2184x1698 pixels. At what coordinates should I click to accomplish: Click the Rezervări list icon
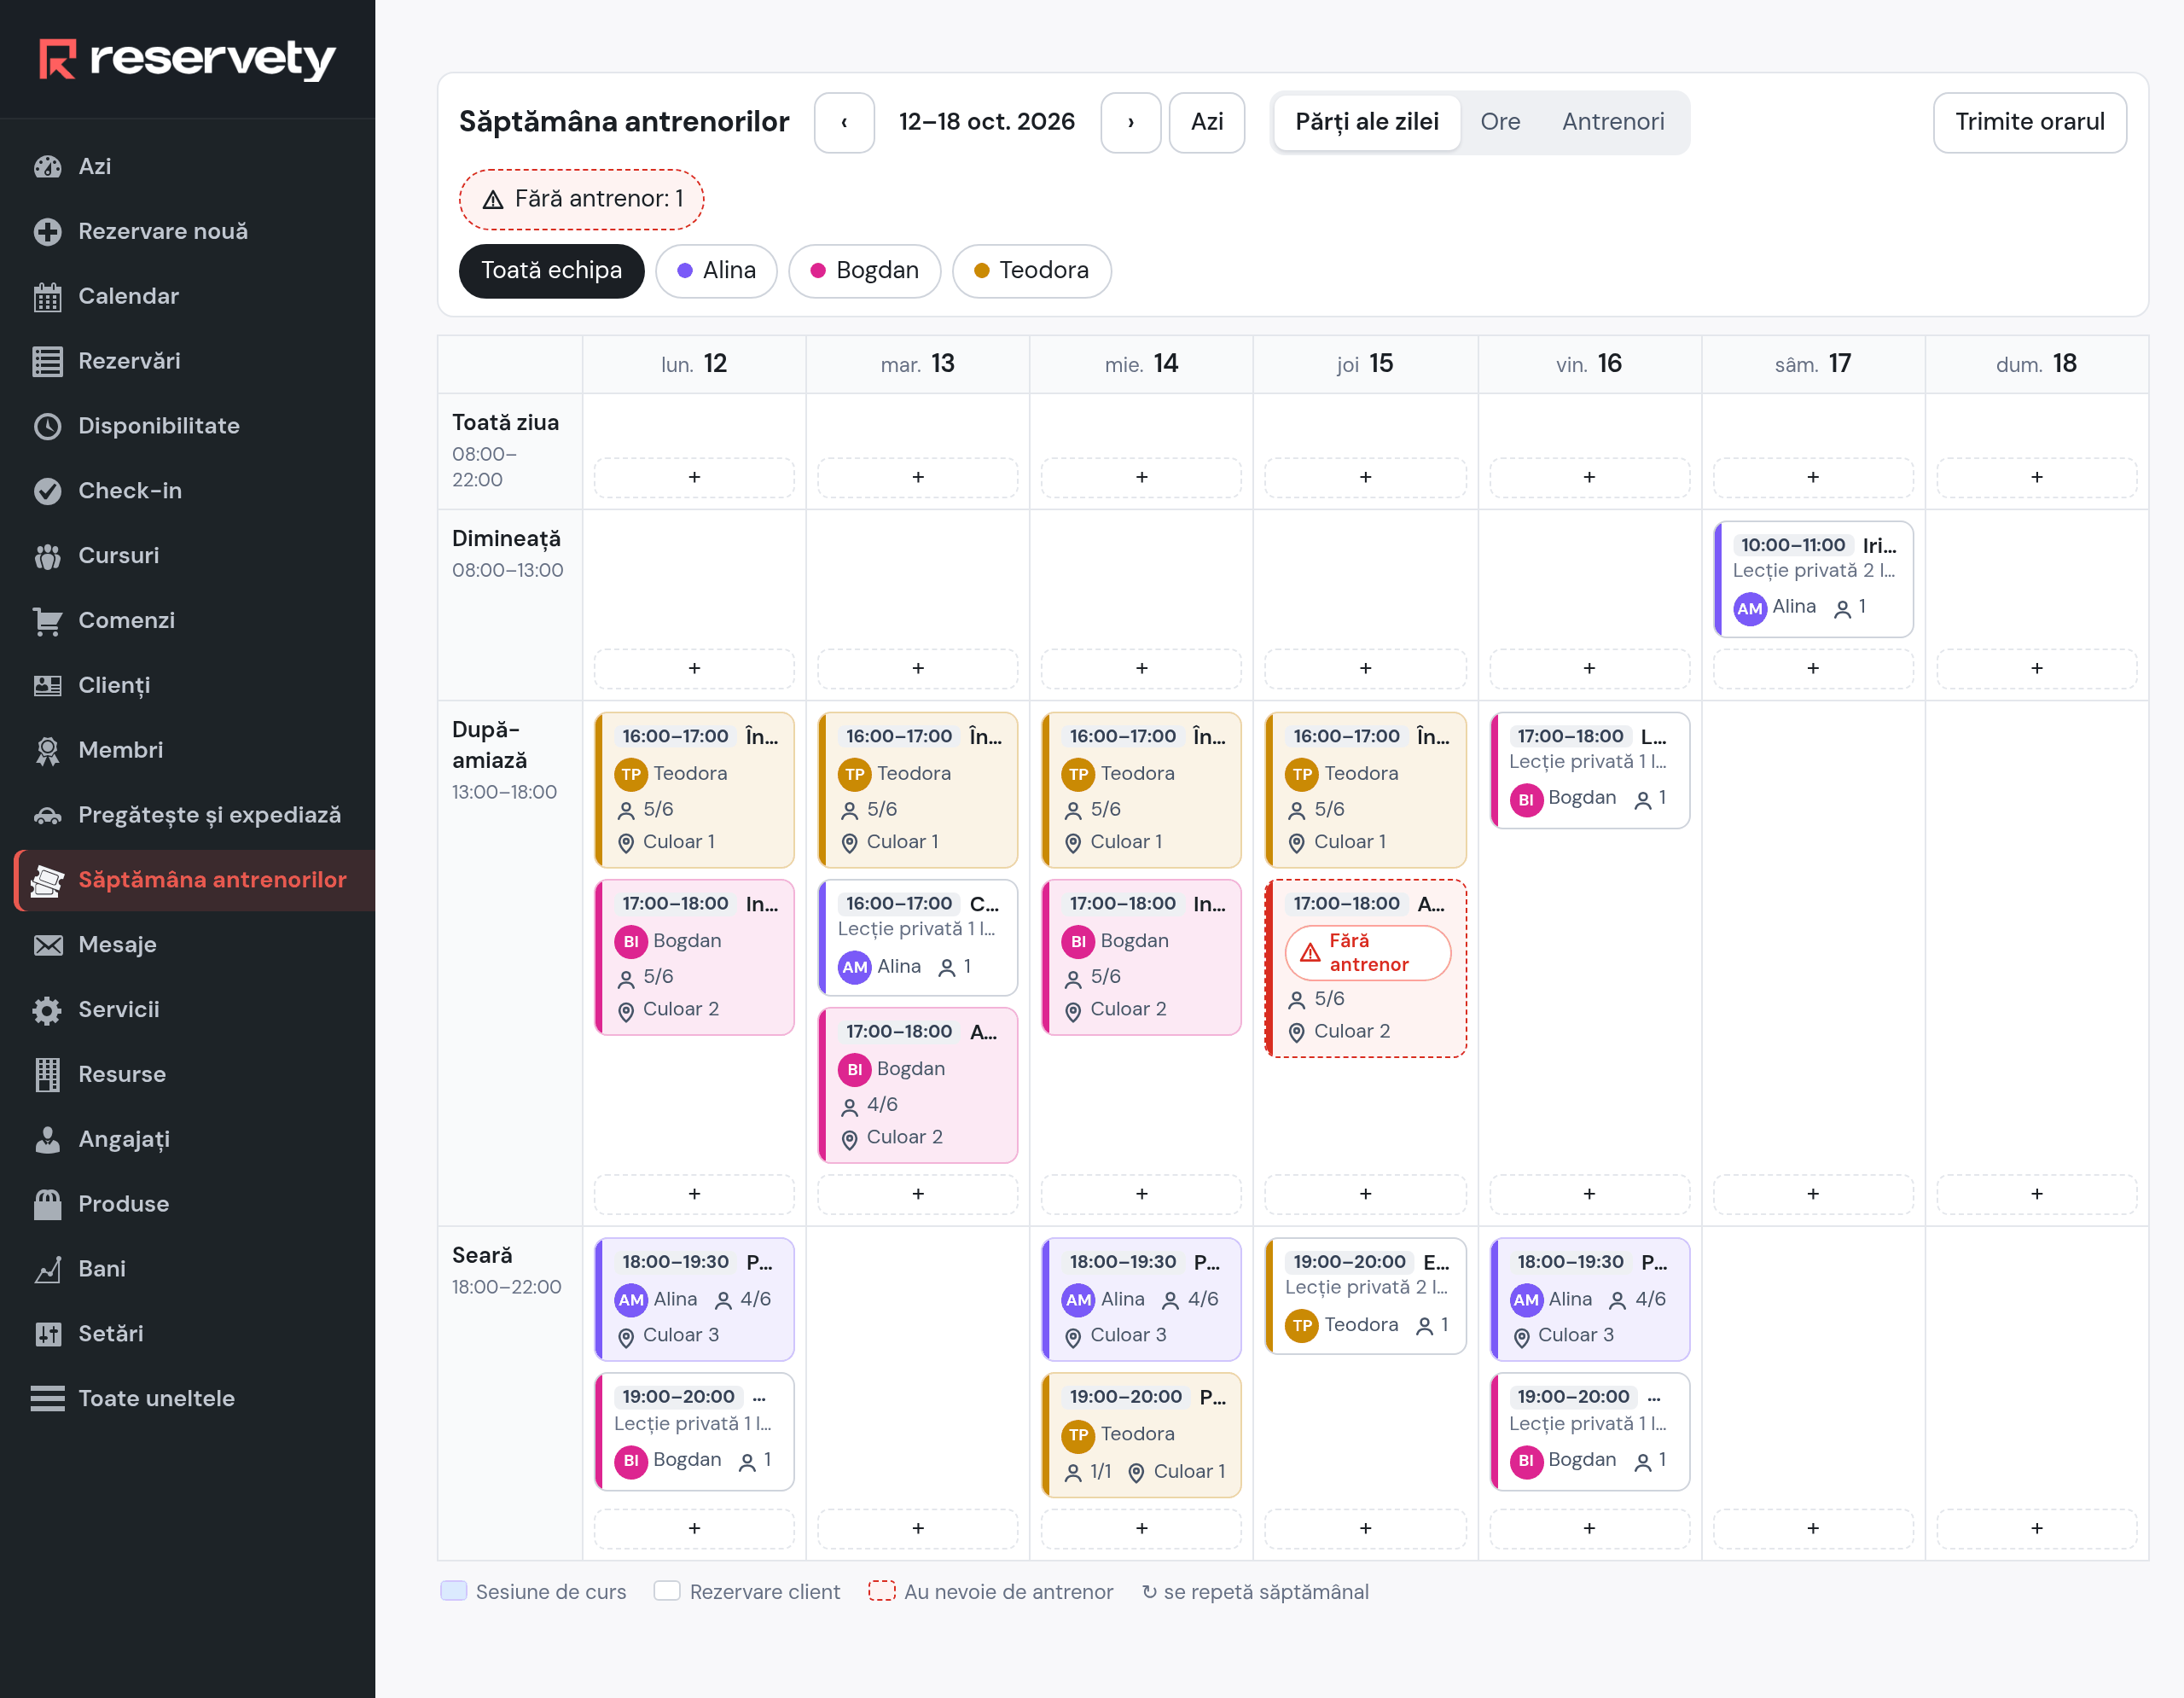(x=47, y=361)
